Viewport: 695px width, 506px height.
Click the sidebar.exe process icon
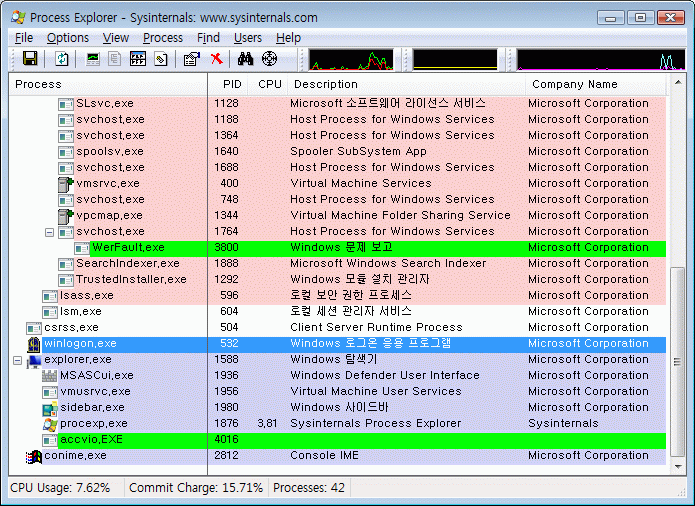50,409
